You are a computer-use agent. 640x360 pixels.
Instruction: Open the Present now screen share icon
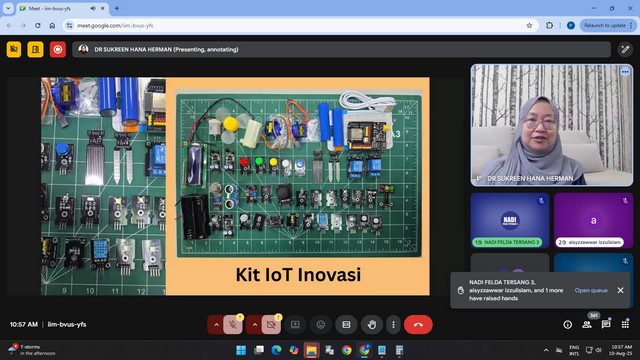[295, 325]
